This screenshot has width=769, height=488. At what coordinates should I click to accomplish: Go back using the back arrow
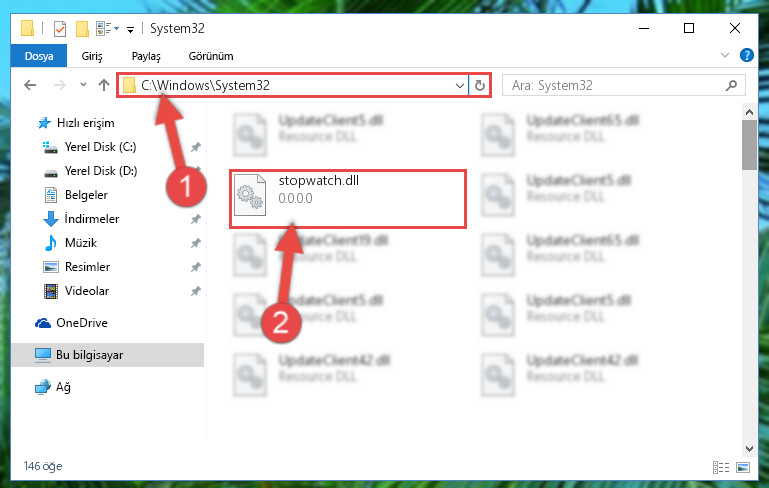[30, 85]
